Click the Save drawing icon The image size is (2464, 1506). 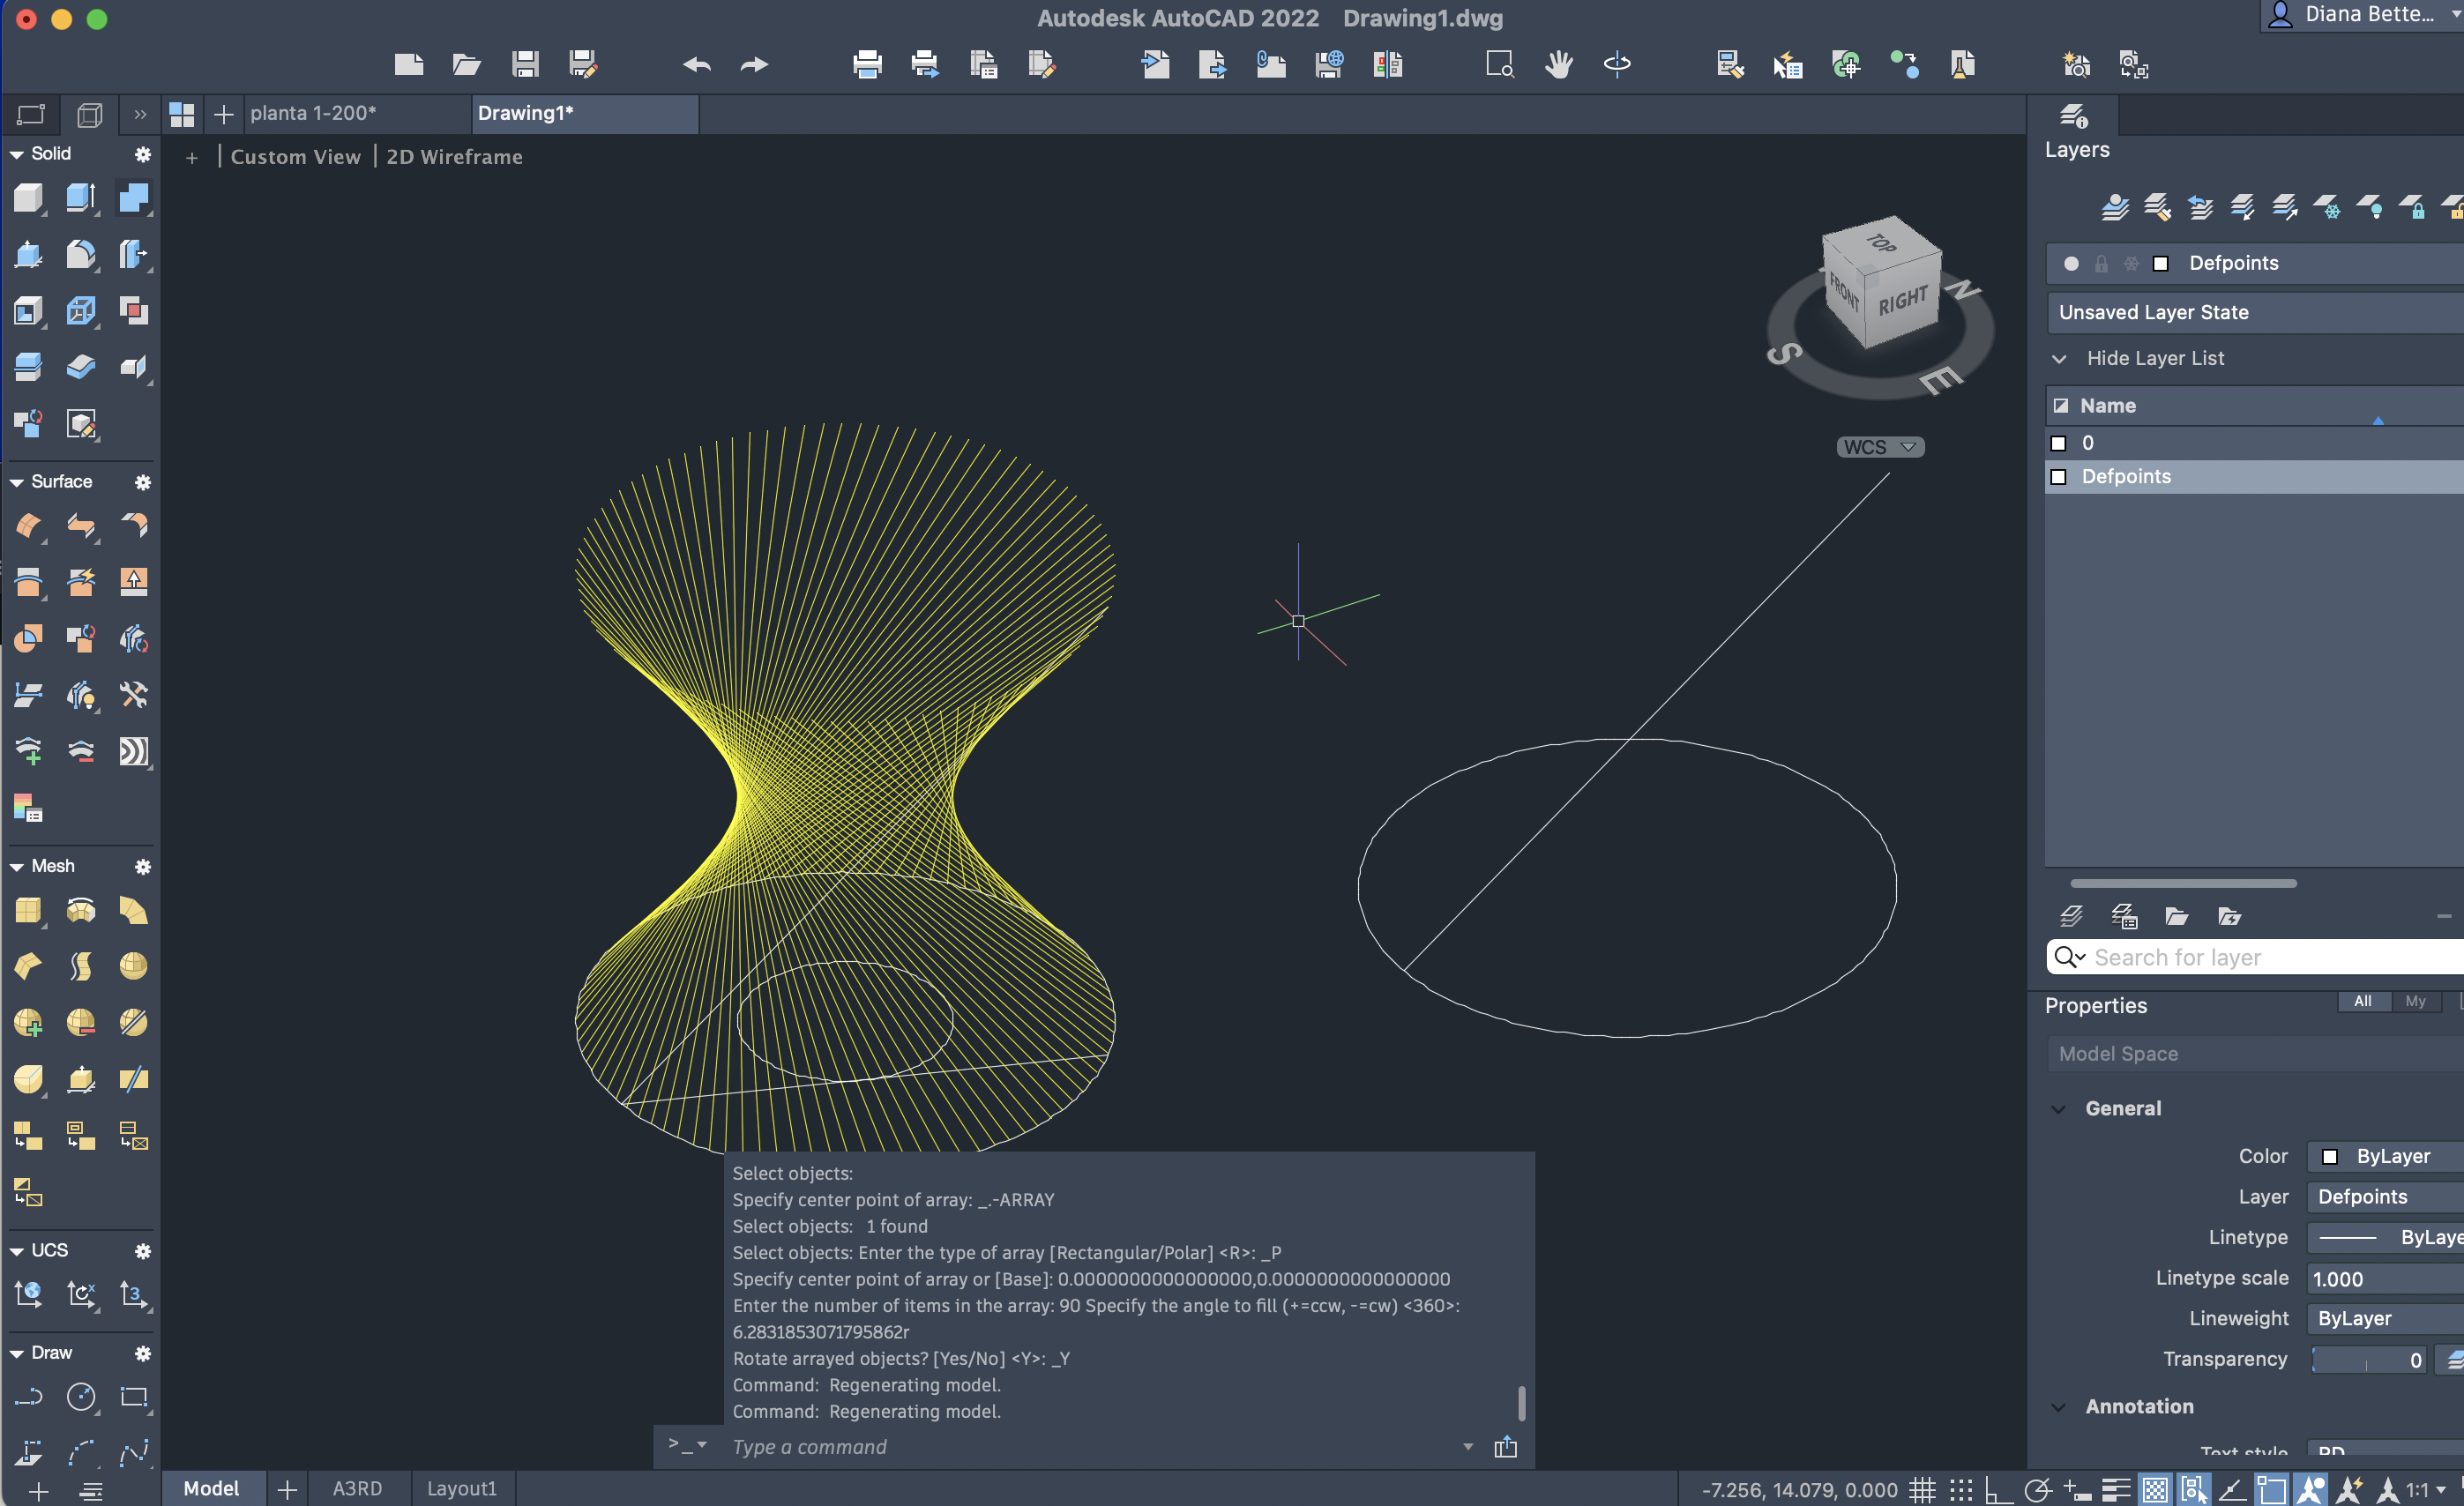tap(525, 65)
